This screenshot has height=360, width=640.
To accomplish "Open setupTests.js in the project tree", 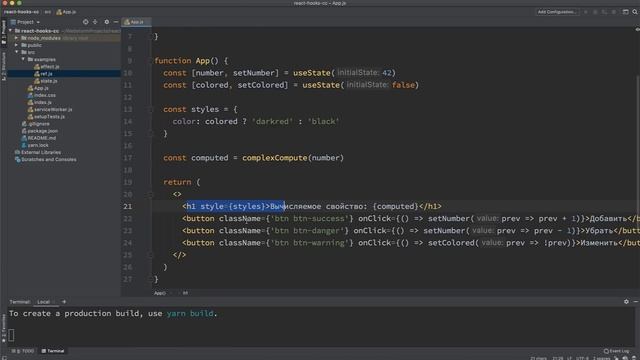I will click(x=46, y=116).
